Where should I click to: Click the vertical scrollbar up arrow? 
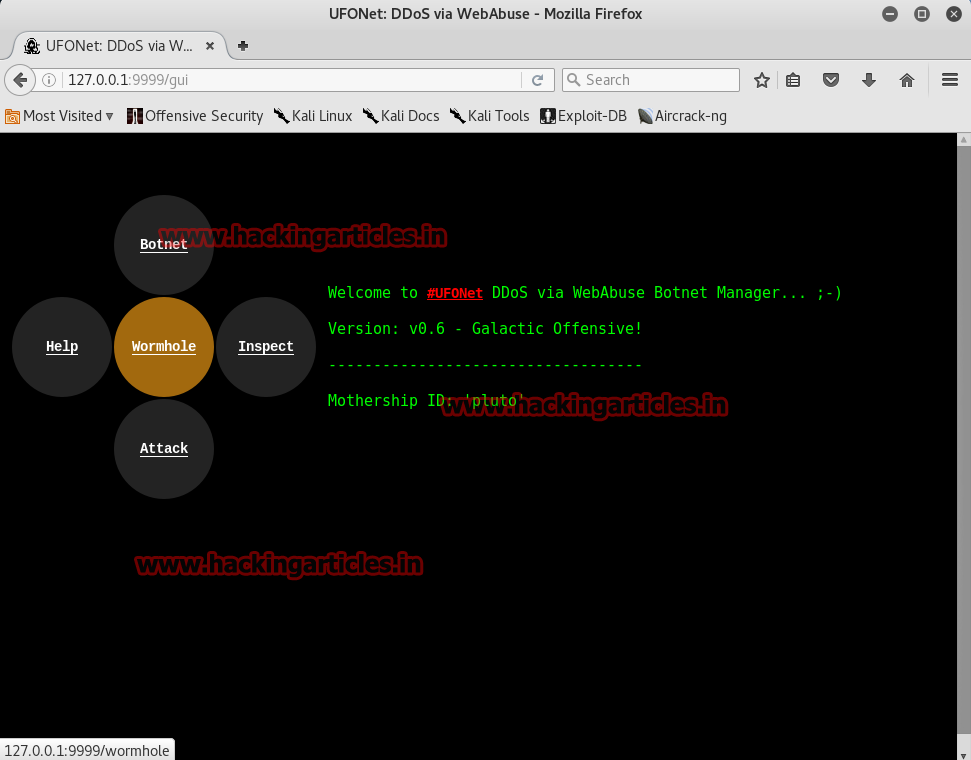[x=964, y=140]
